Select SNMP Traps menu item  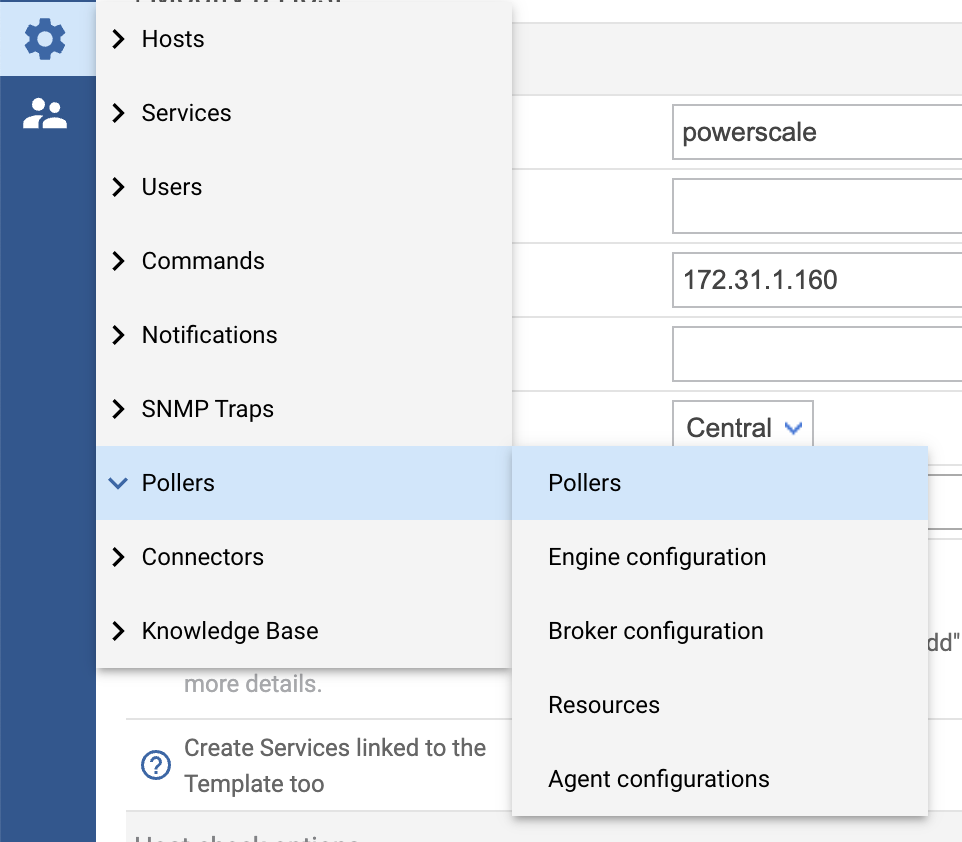point(207,409)
